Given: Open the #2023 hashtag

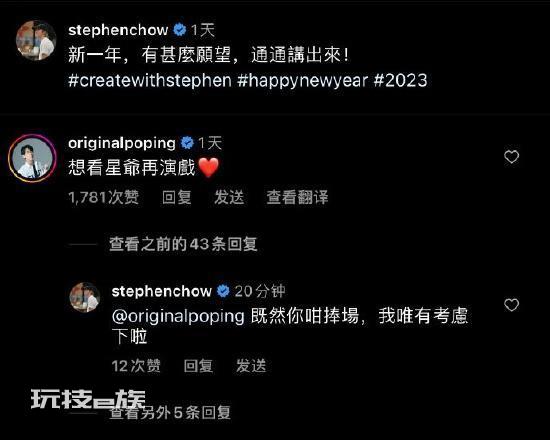Looking at the screenshot, I should pyautogui.click(x=401, y=80).
